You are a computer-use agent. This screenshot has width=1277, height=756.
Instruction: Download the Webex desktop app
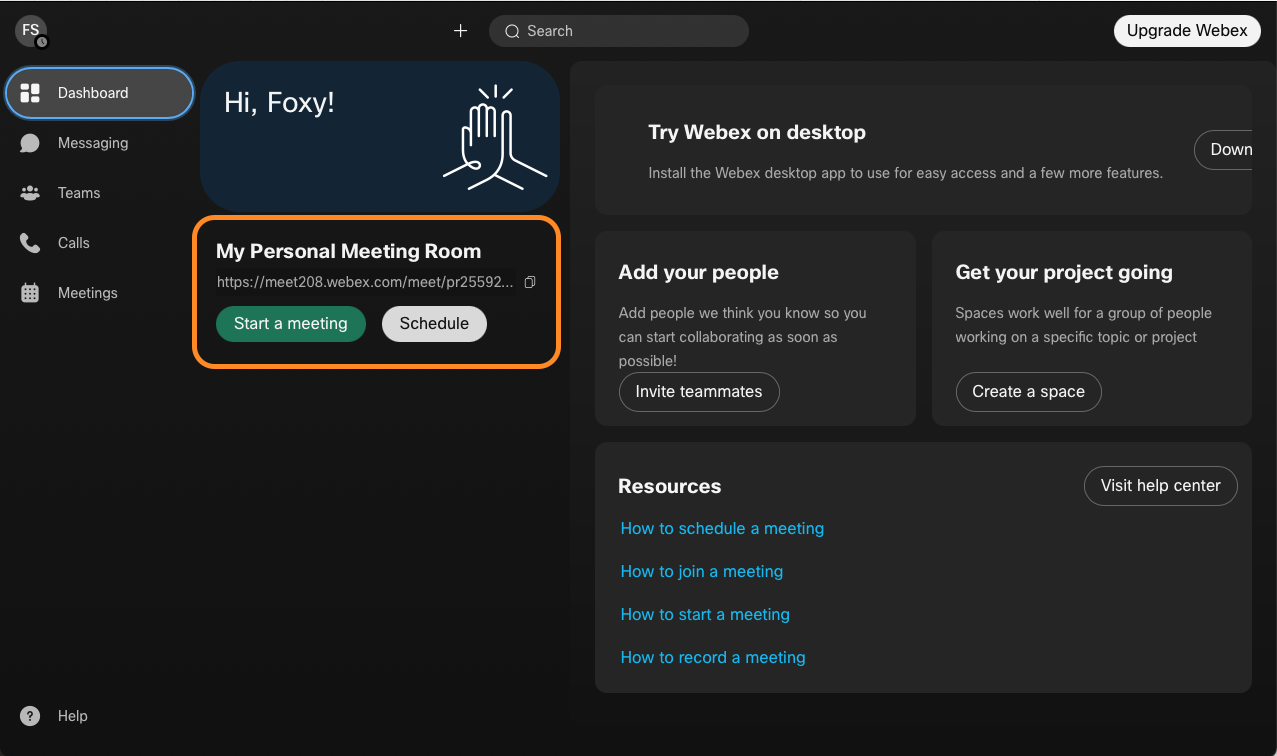tap(1237, 149)
